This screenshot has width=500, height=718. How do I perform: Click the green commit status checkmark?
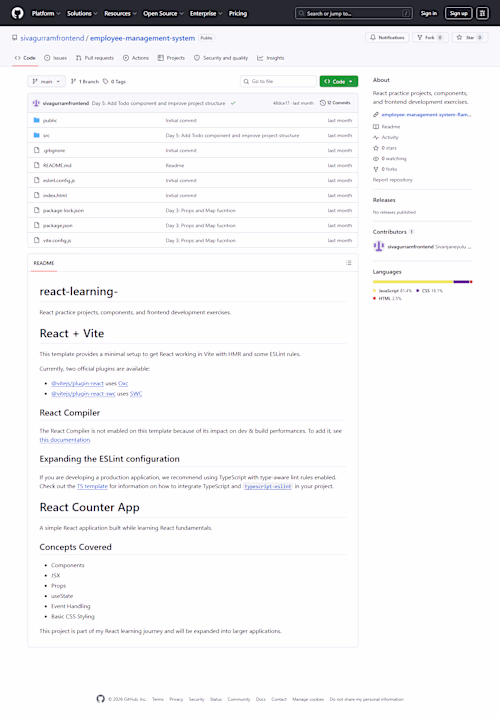[233, 103]
